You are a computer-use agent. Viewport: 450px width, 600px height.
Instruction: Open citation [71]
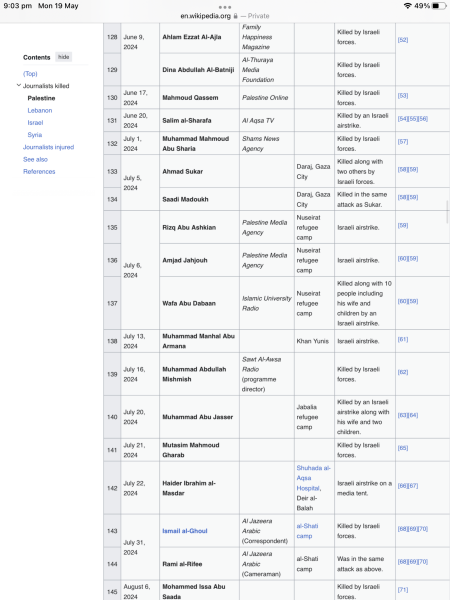(403, 590)
